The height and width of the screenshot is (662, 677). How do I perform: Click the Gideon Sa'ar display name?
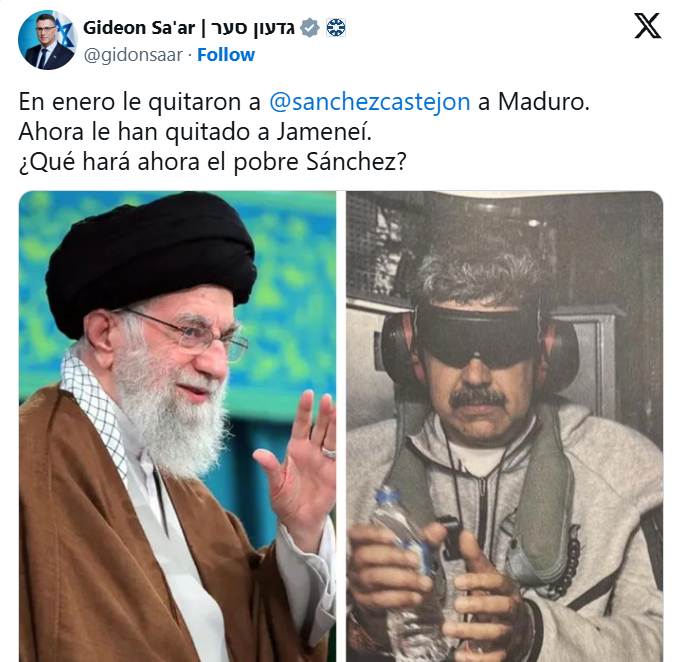(139, 28)
